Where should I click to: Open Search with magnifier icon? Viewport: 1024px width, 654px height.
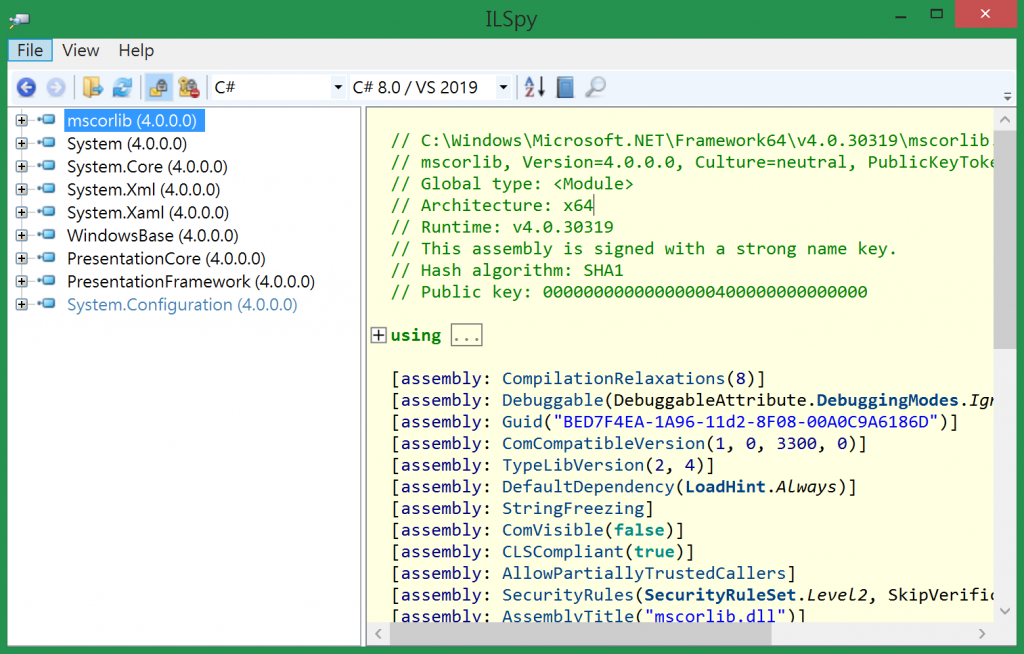[x=595, y=87]
